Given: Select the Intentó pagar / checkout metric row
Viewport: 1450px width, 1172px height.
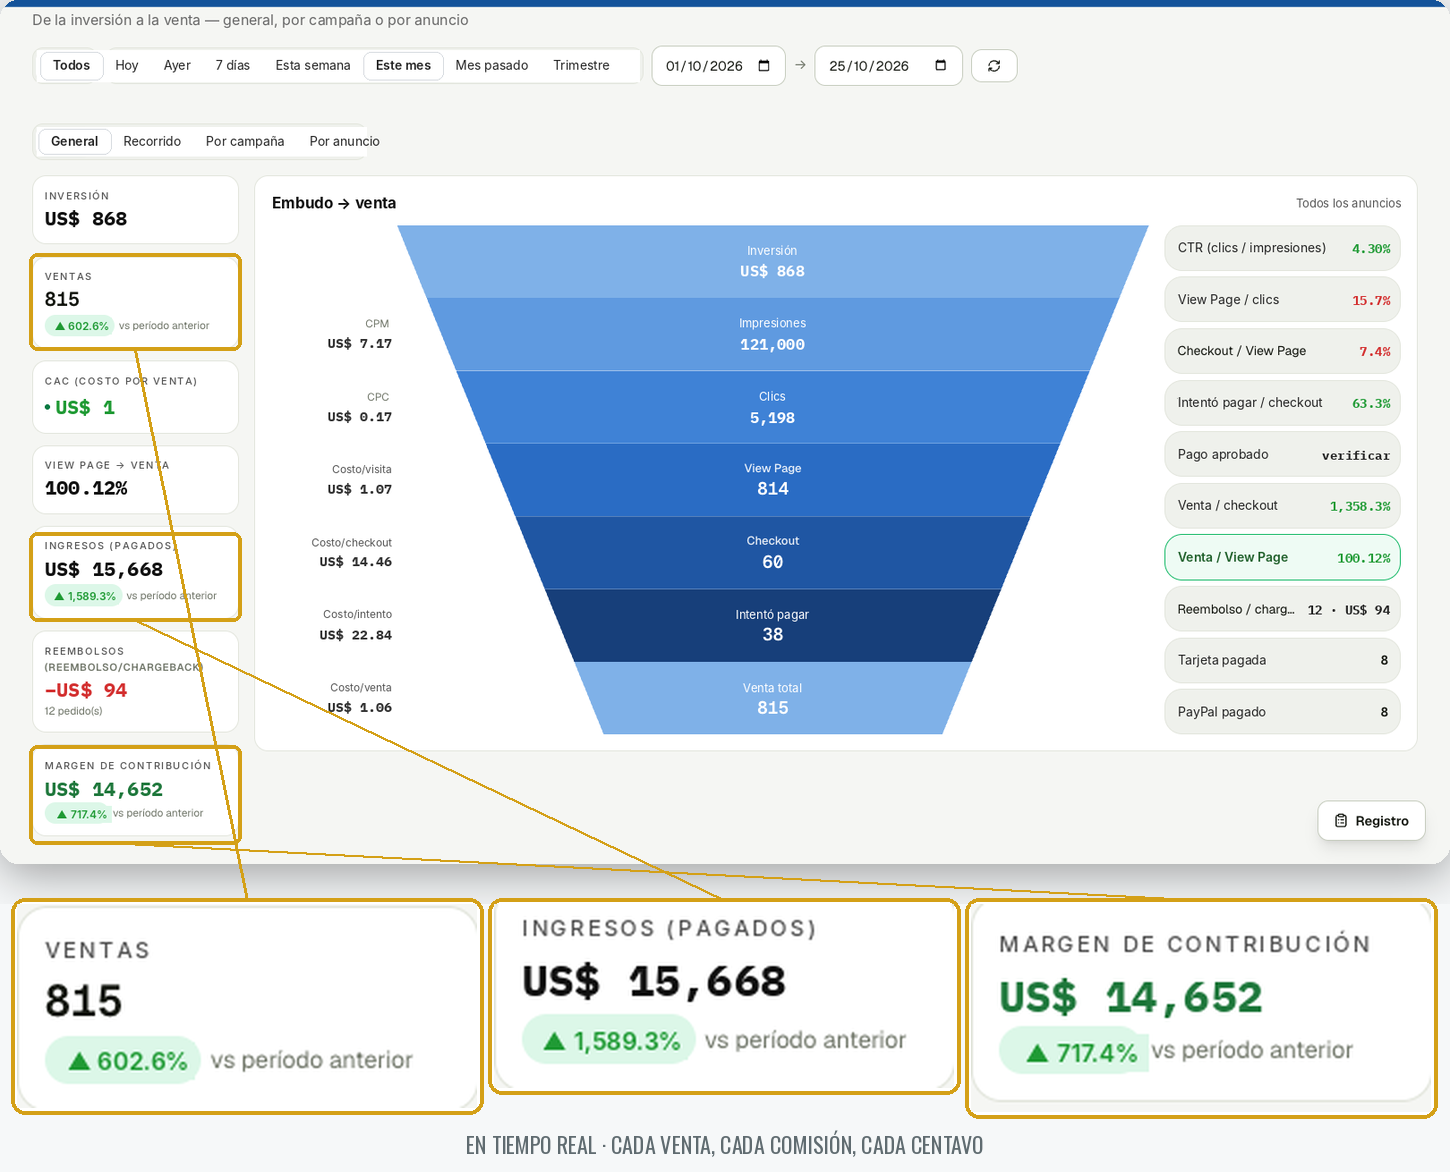Looking at the screenshot, I should tap(1282, 403).
